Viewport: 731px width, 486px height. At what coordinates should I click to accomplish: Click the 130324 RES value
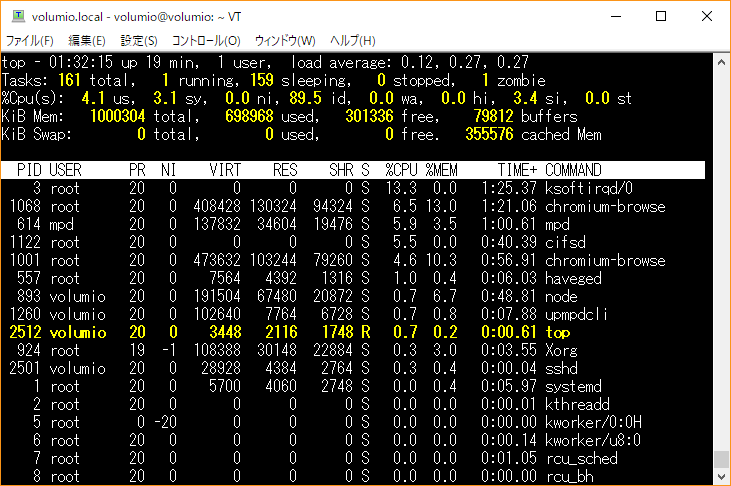(x=273, y=207)
